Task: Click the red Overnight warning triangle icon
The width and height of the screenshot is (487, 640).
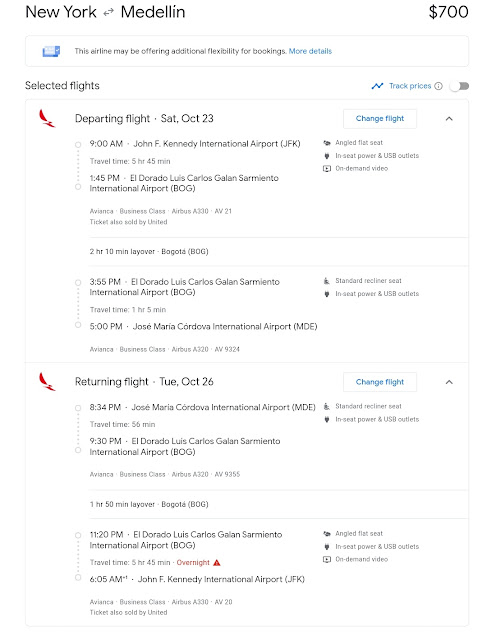Action: coord(217,562)
